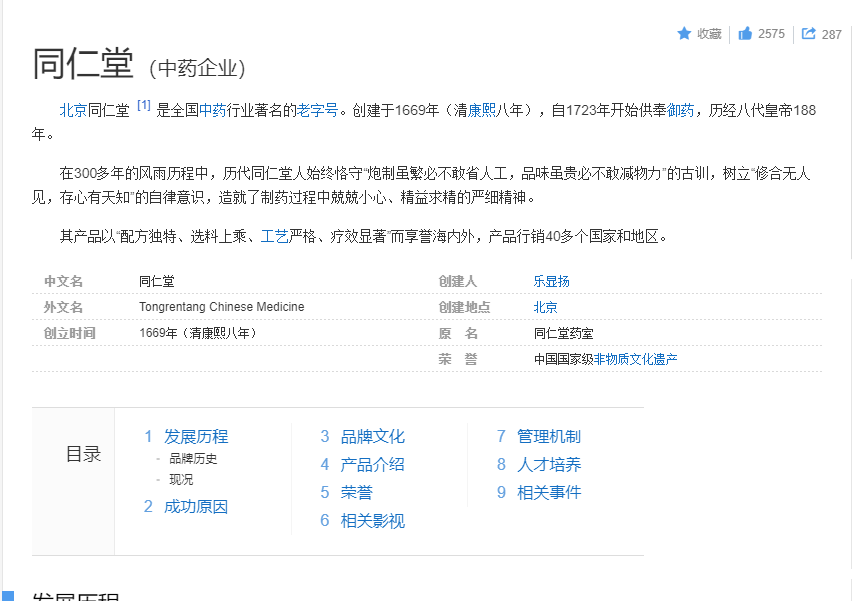Jump to 相关影视 section
The width and height of the screenshot is (852, 601).
pyautogui.click(x=372, y=520)
